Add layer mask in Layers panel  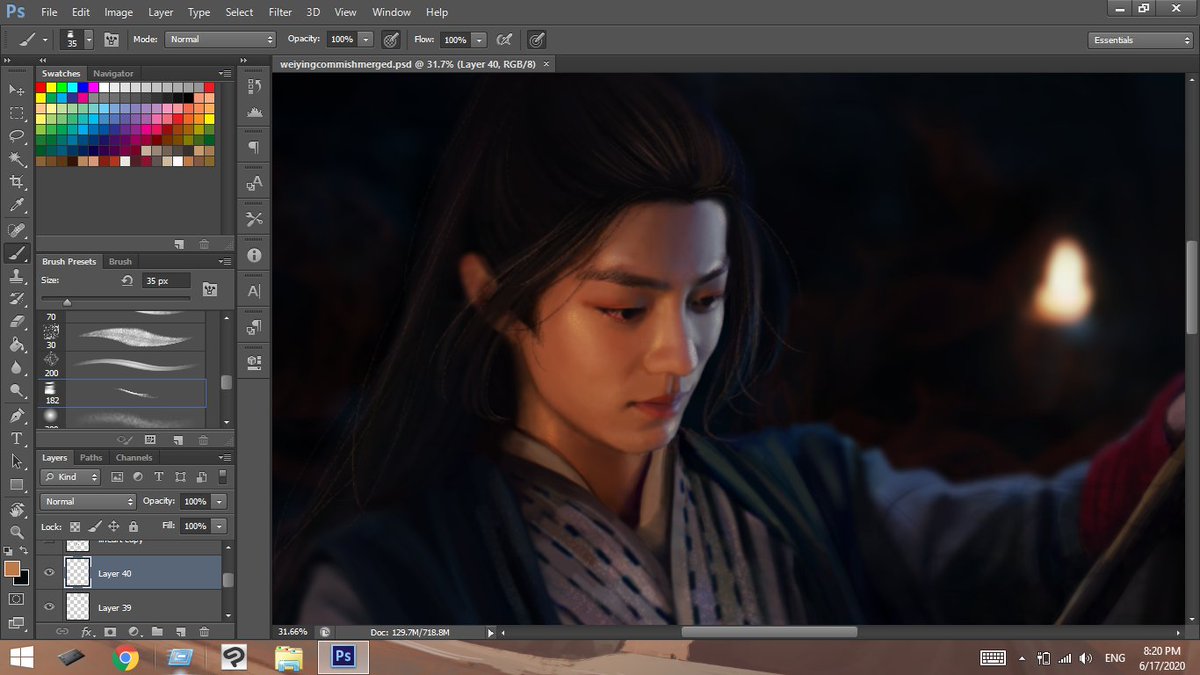click(110, 632)
